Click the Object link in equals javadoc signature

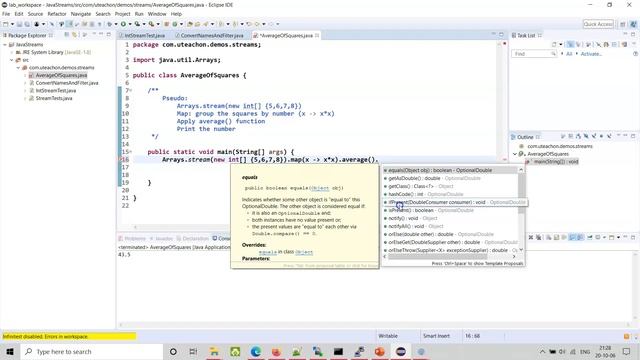(320, 188)
